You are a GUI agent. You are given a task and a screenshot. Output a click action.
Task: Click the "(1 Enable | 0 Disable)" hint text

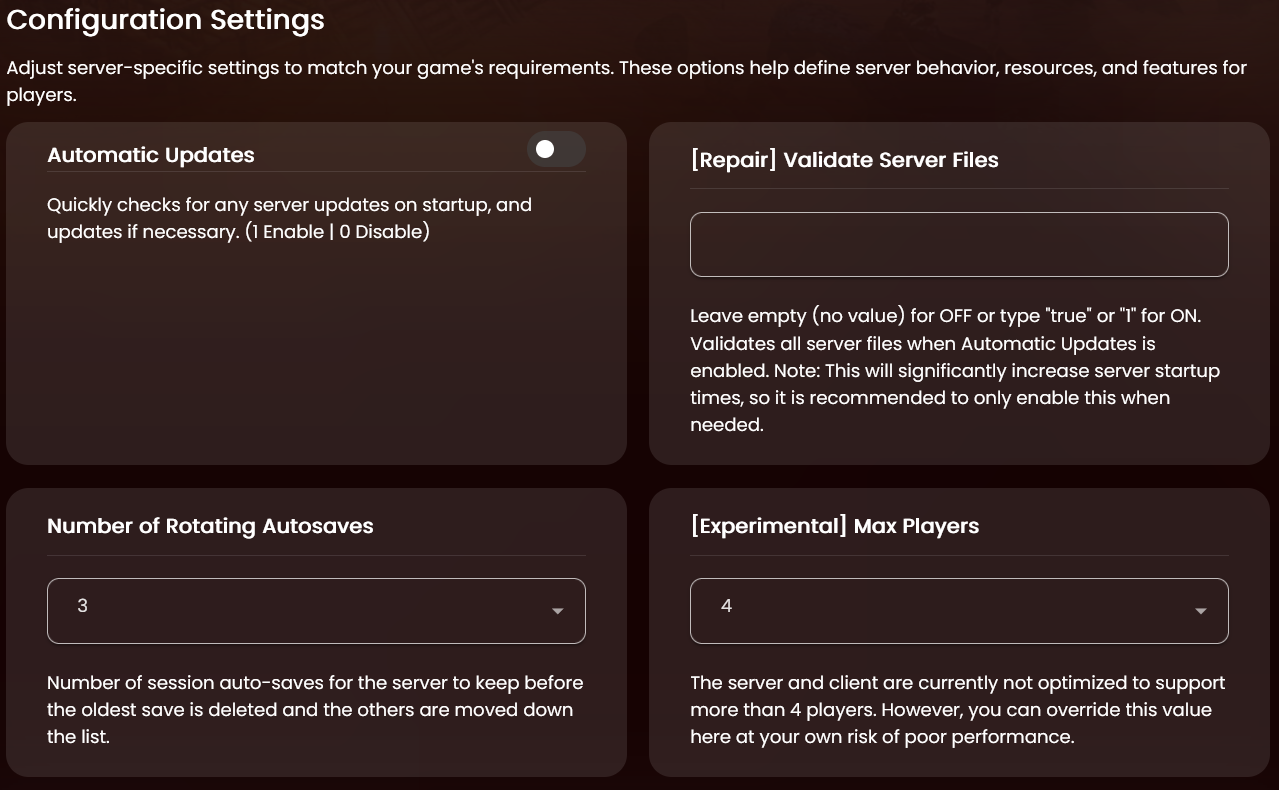[337, 232]
